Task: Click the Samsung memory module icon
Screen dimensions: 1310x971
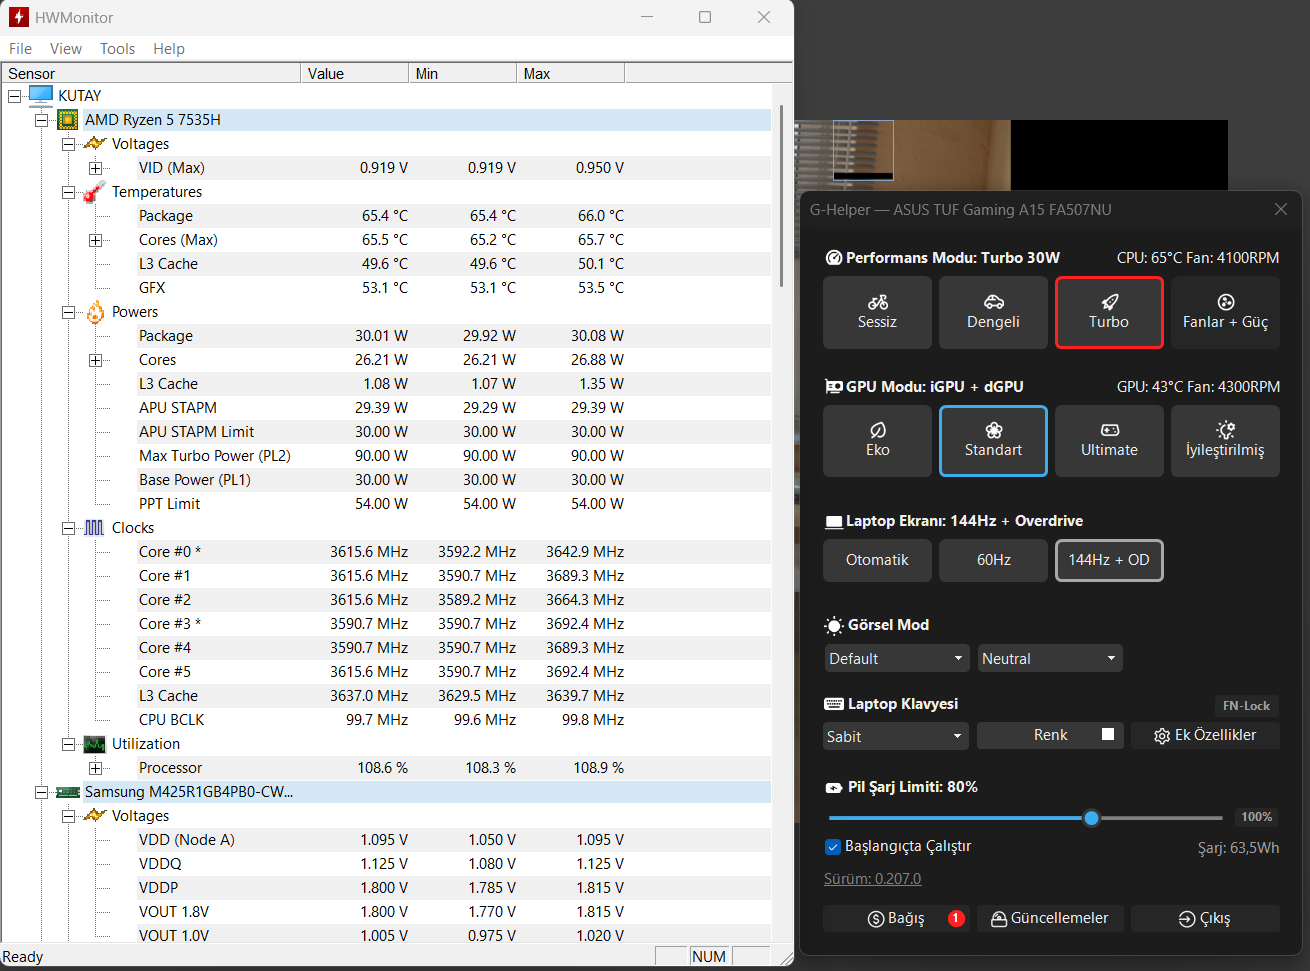Action: pos(68,792)
